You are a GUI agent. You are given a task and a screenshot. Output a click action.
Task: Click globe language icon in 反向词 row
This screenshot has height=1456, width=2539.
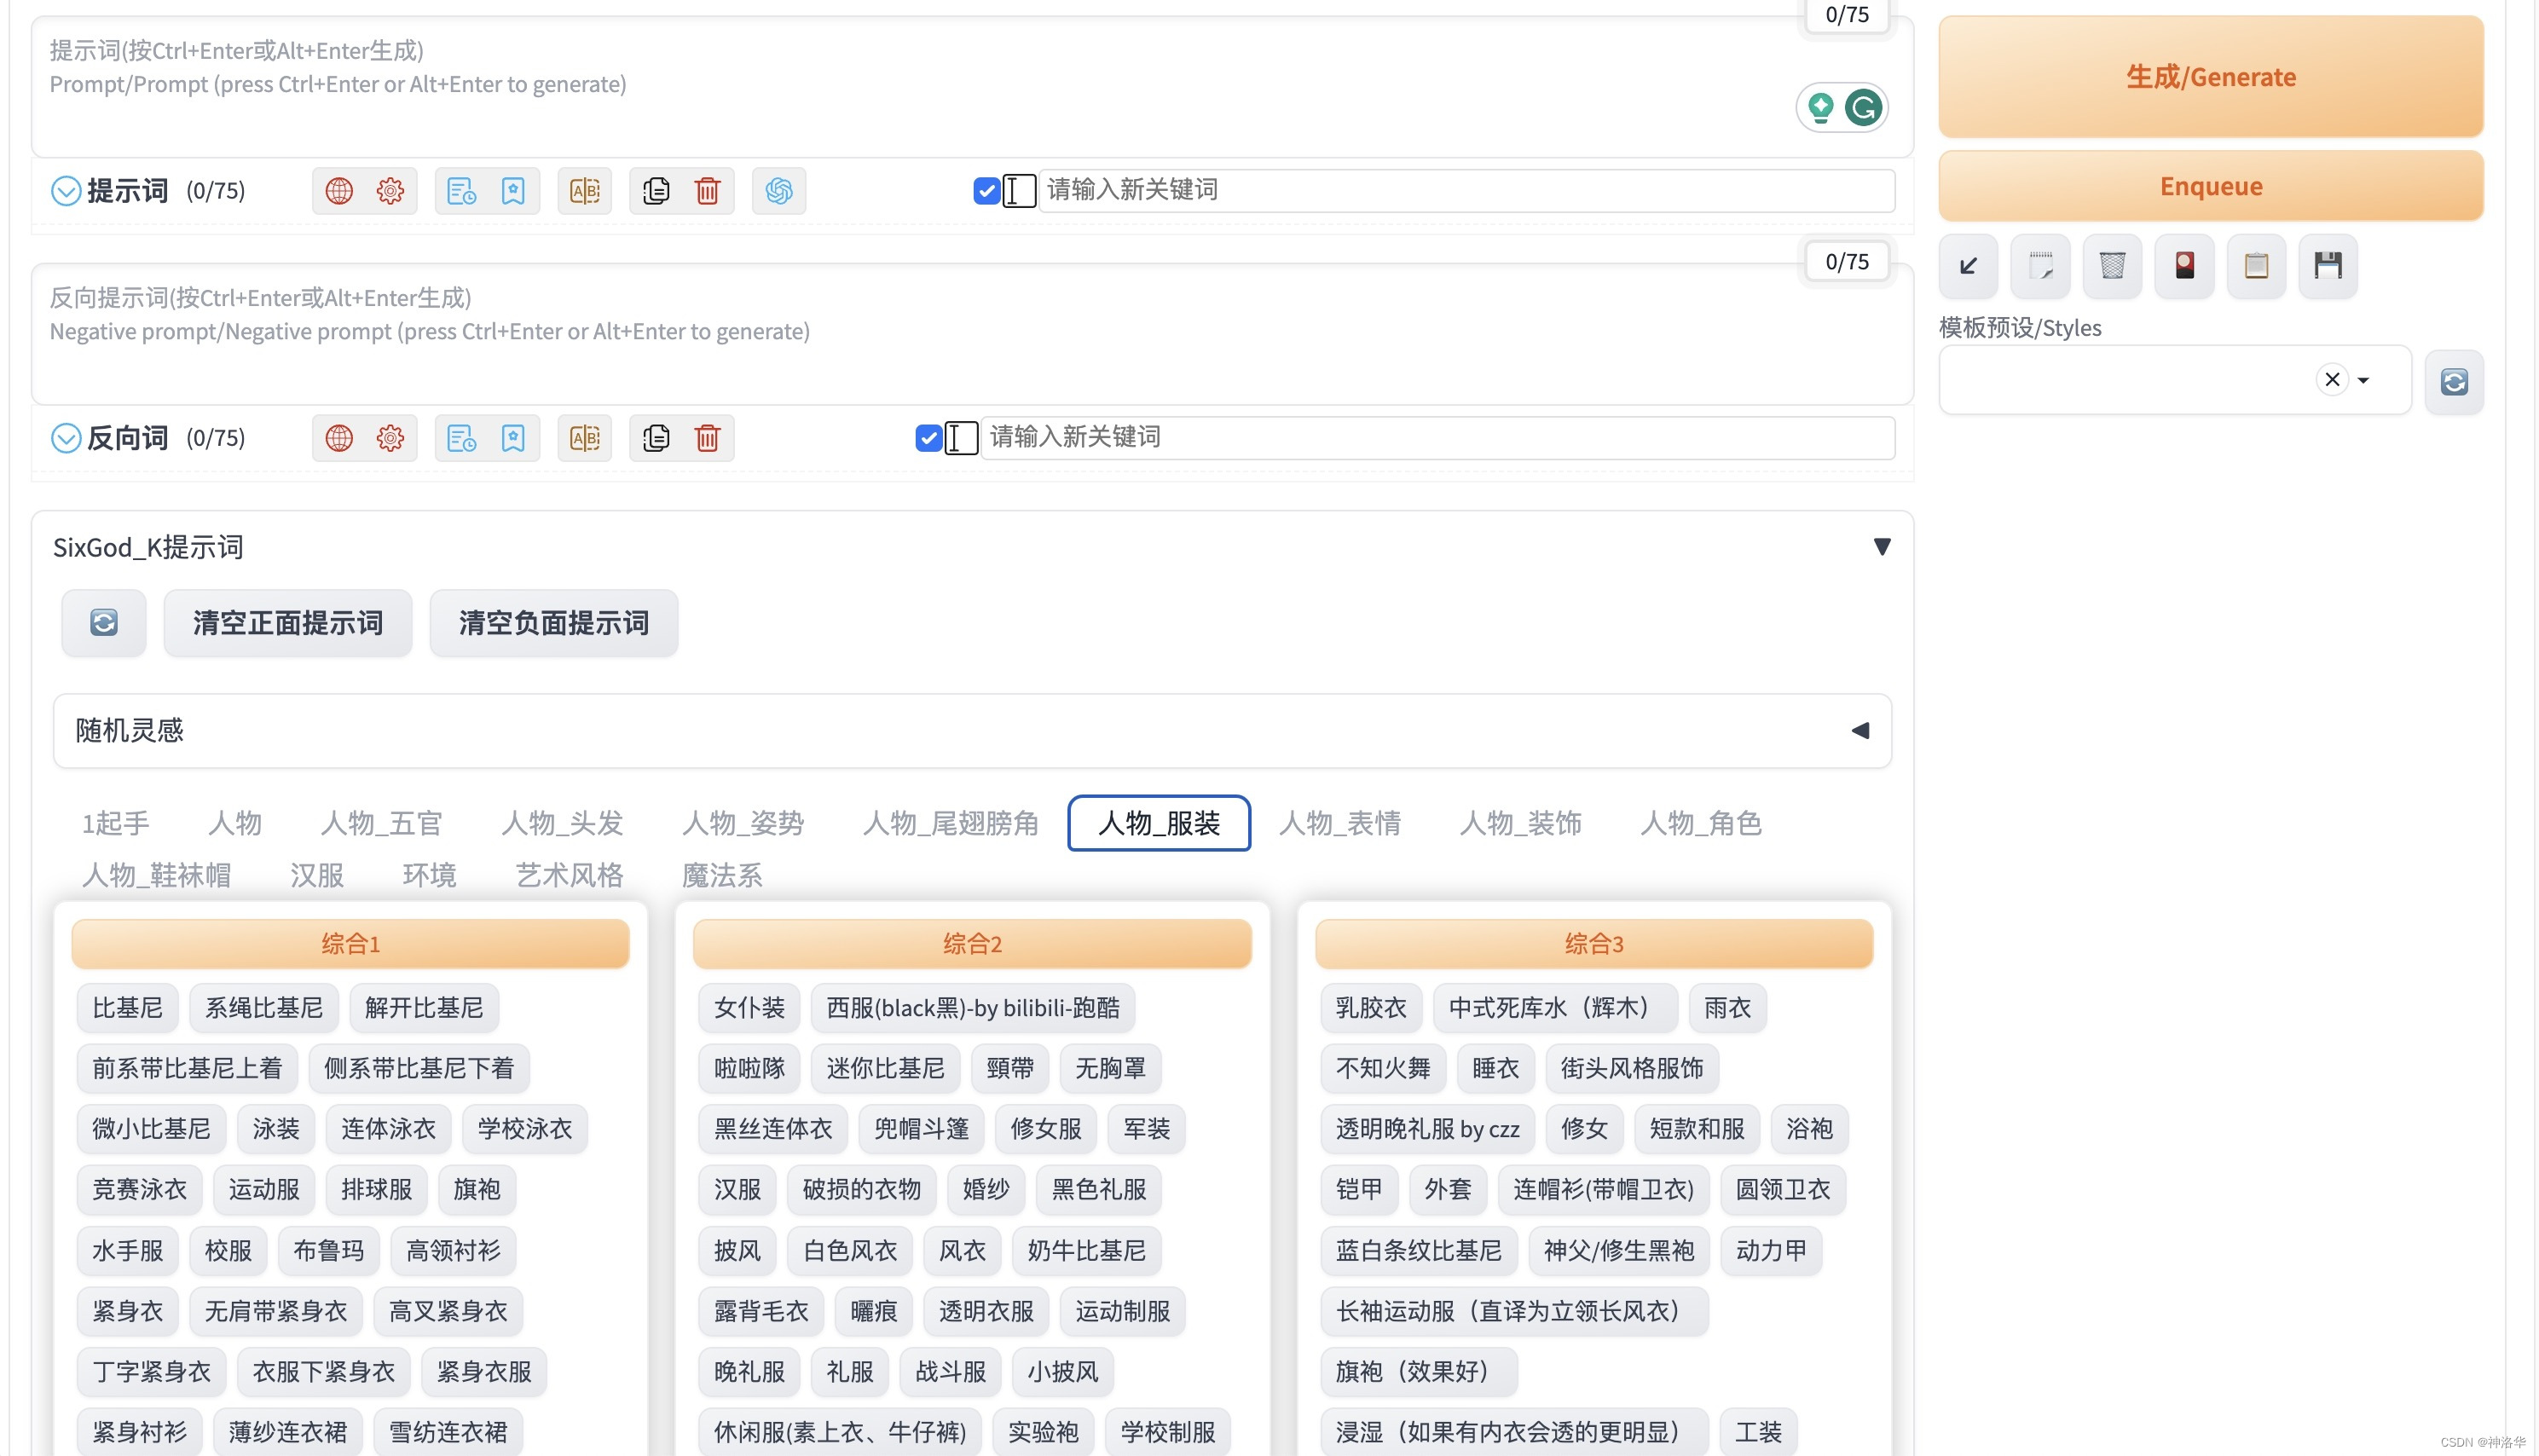tap(339, 437)
